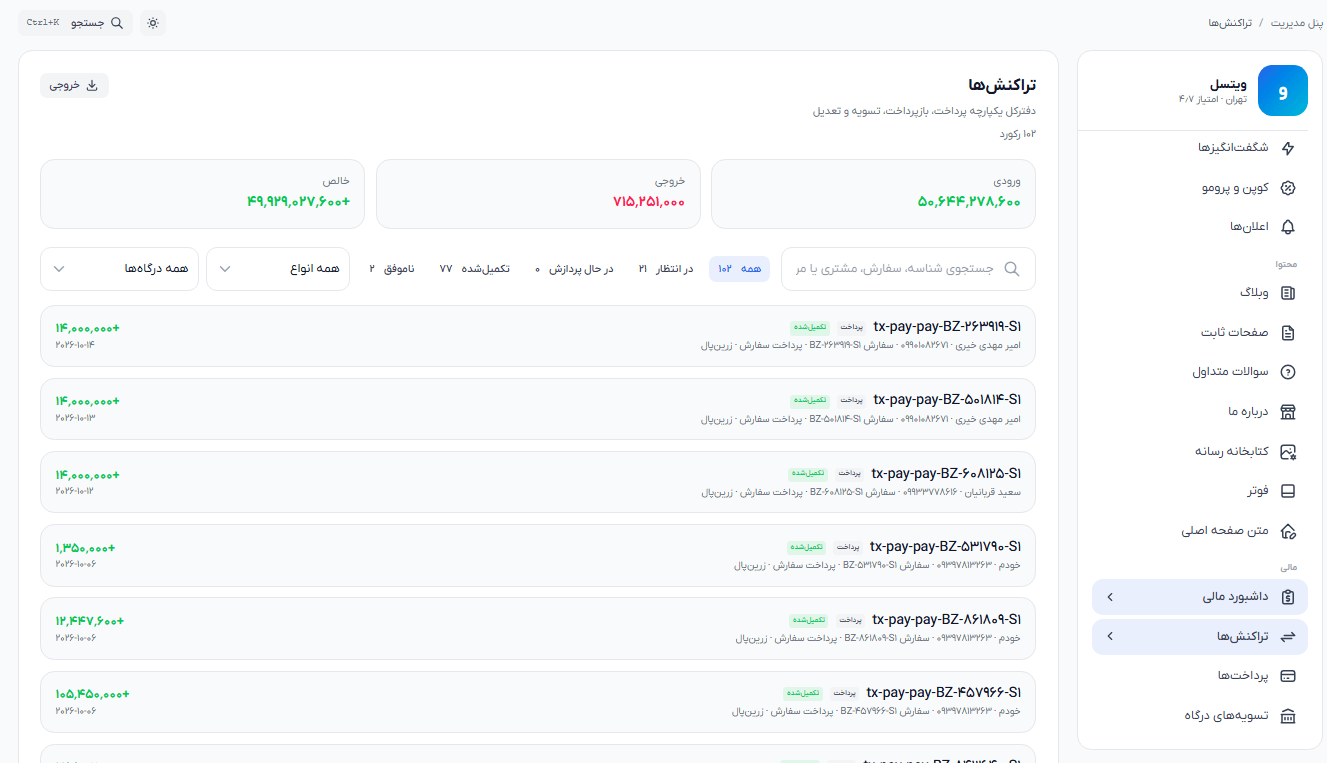Open the همه انواع type dropdown

click(x=278, y=269)
